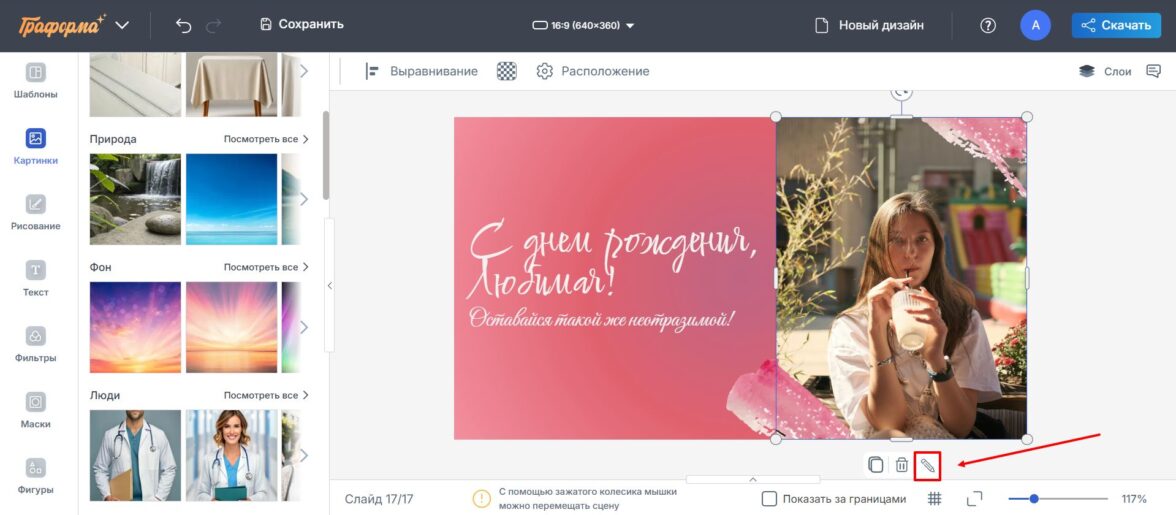Click the rotate handle above the photo

pyautogui.click(x=902, y=93)
